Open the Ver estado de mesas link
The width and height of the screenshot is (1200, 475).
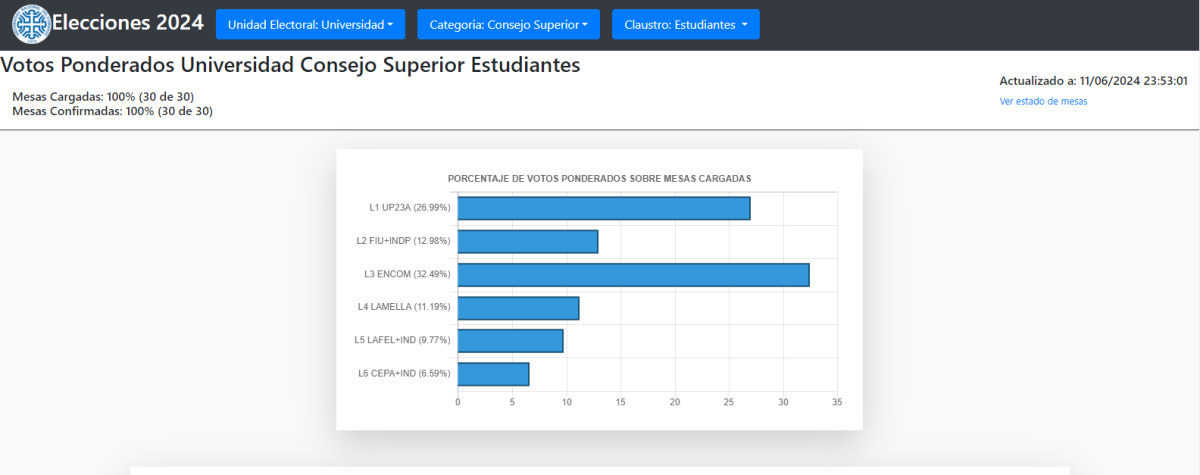point(1043,101)
